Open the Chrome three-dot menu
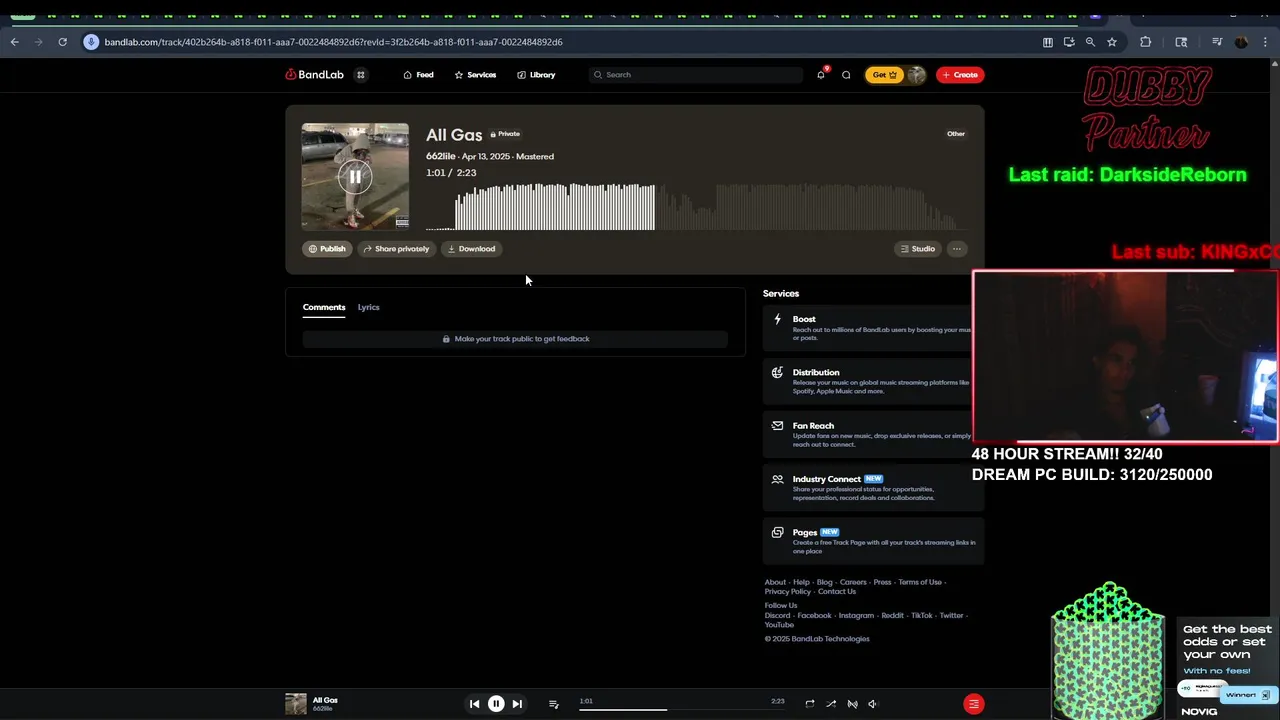Viewport: 1280px width, 720px height. tap(1266, 42)
